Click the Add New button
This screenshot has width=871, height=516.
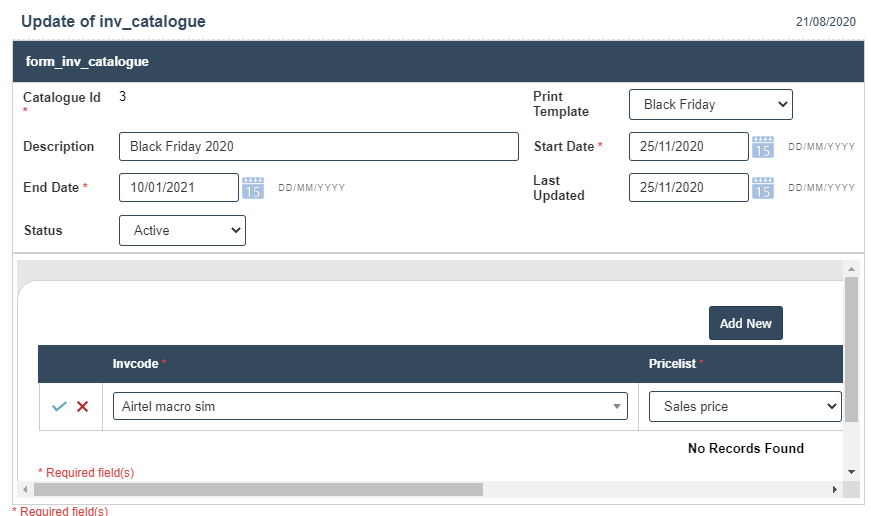[745, 323]
